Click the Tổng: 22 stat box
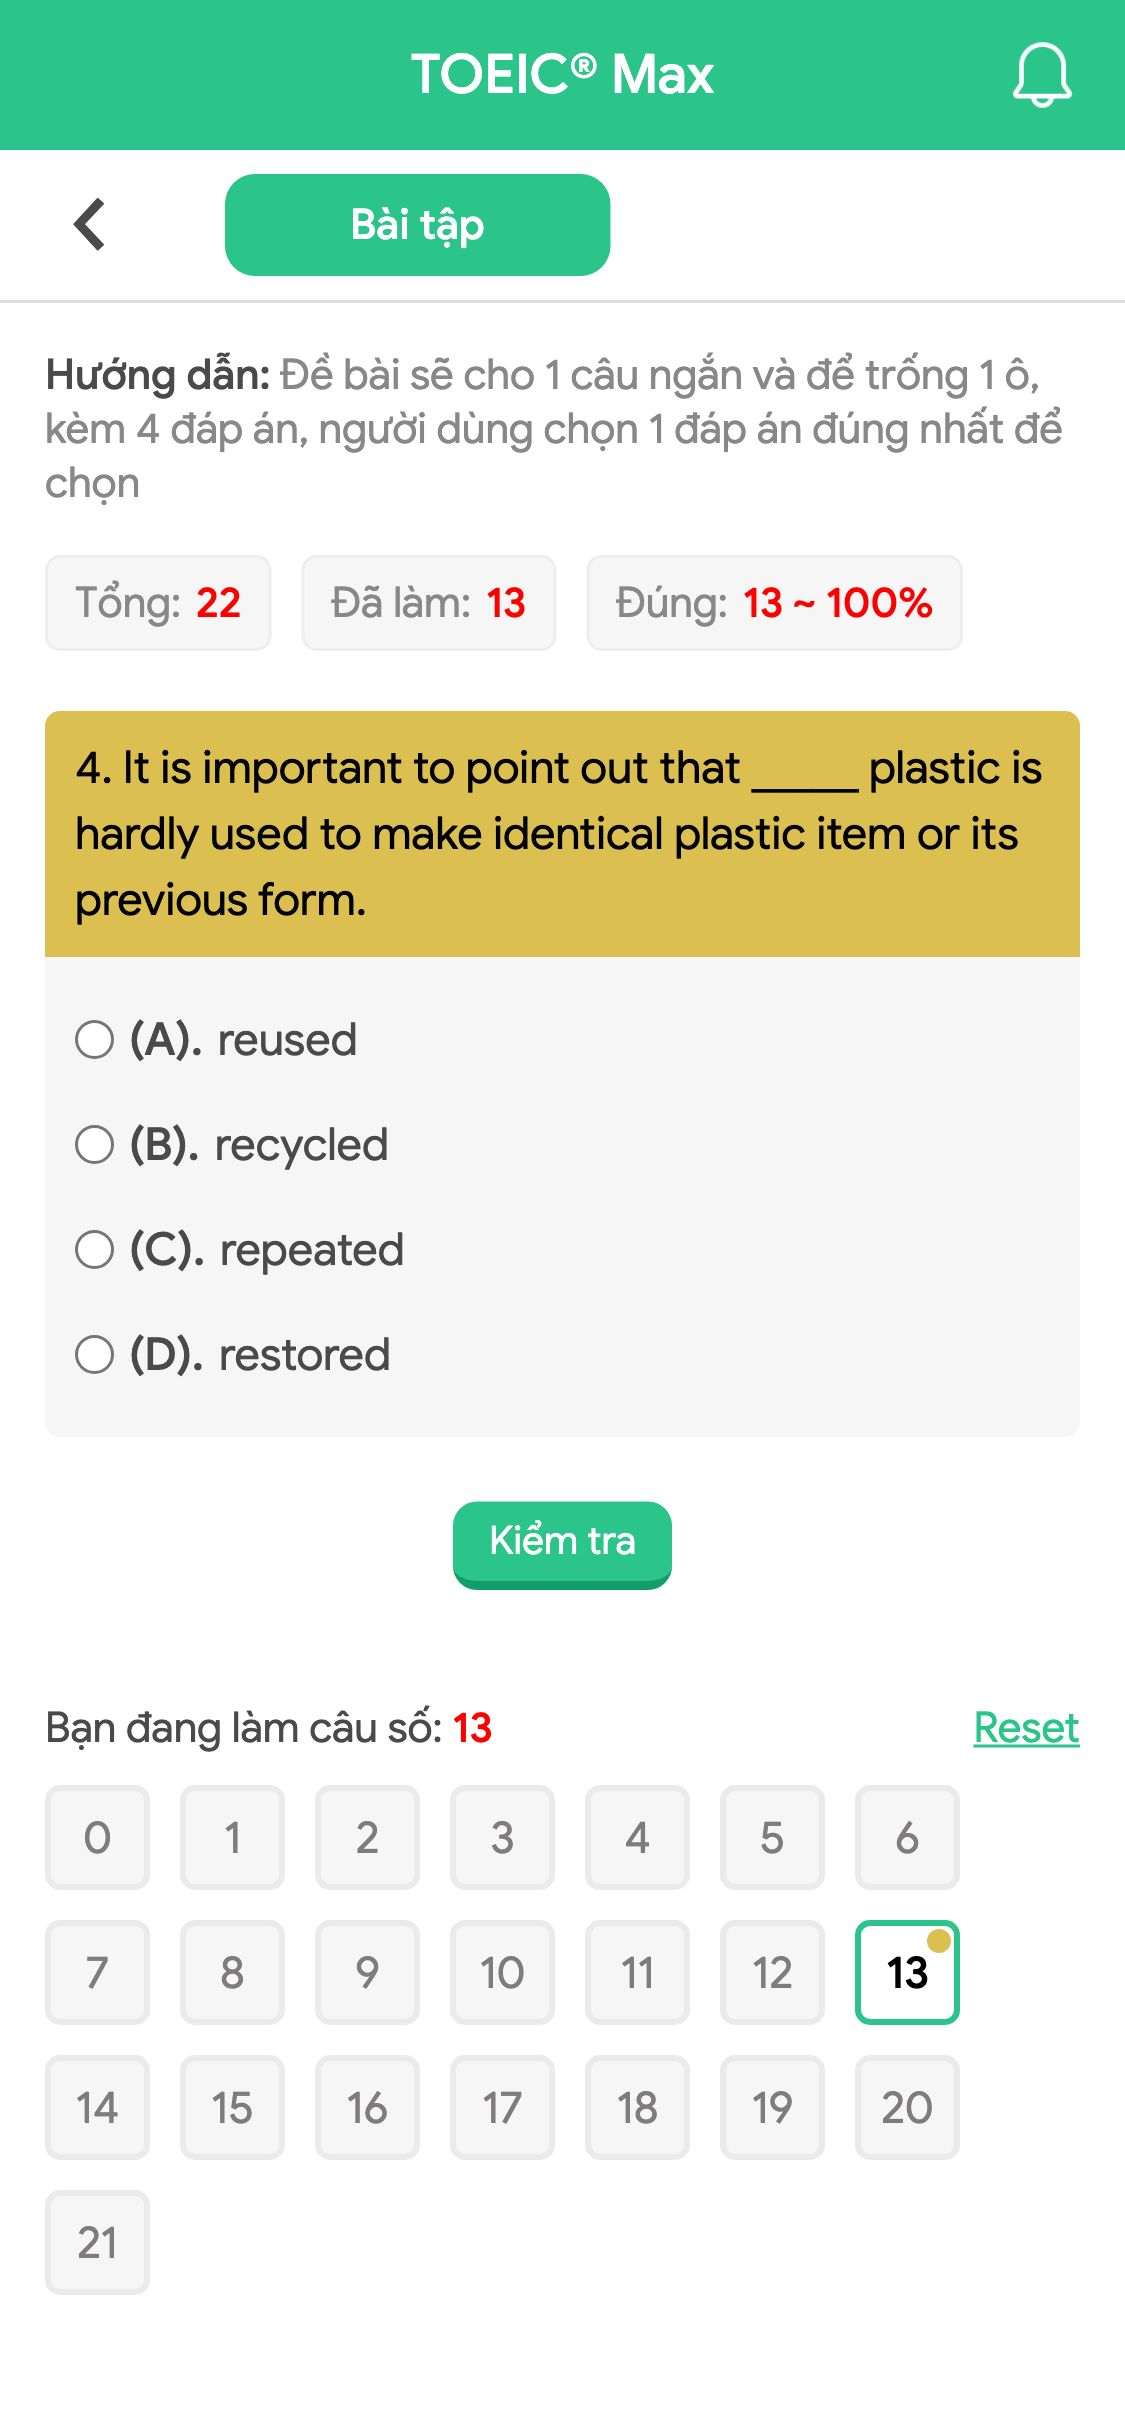This screenshot has height=2436, width=1125. coord(157,603)
